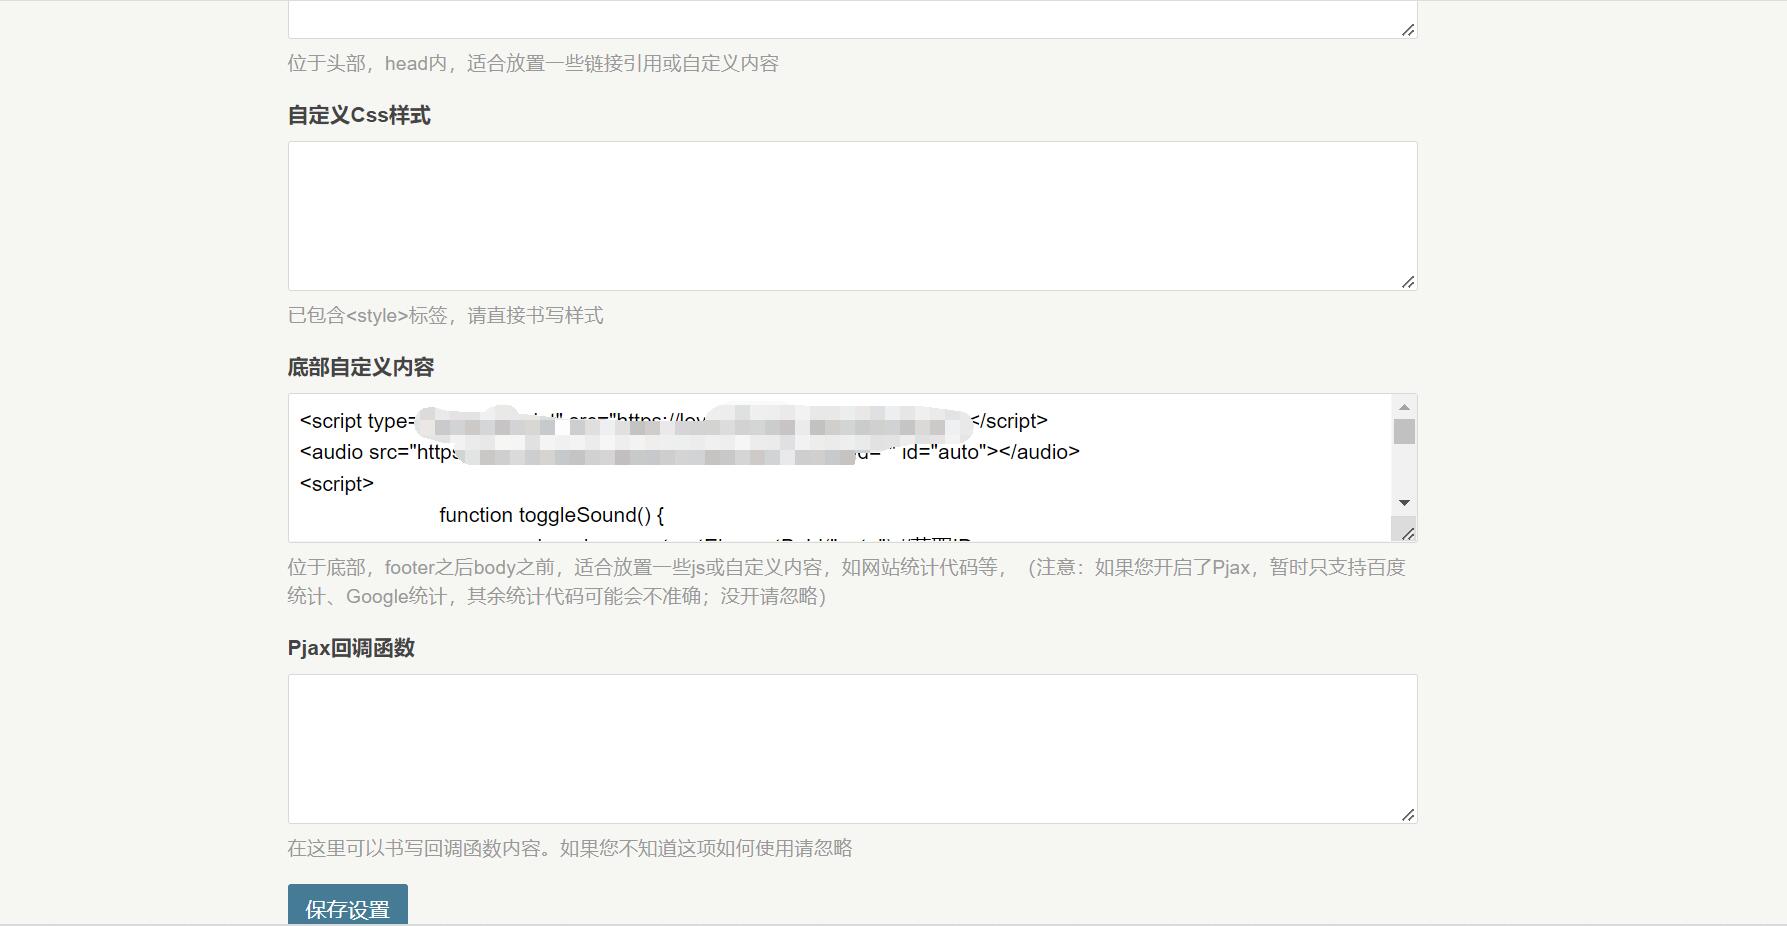
Task: Focus the Pjax回调函数 textarea
Action: [x=852, y=749]
